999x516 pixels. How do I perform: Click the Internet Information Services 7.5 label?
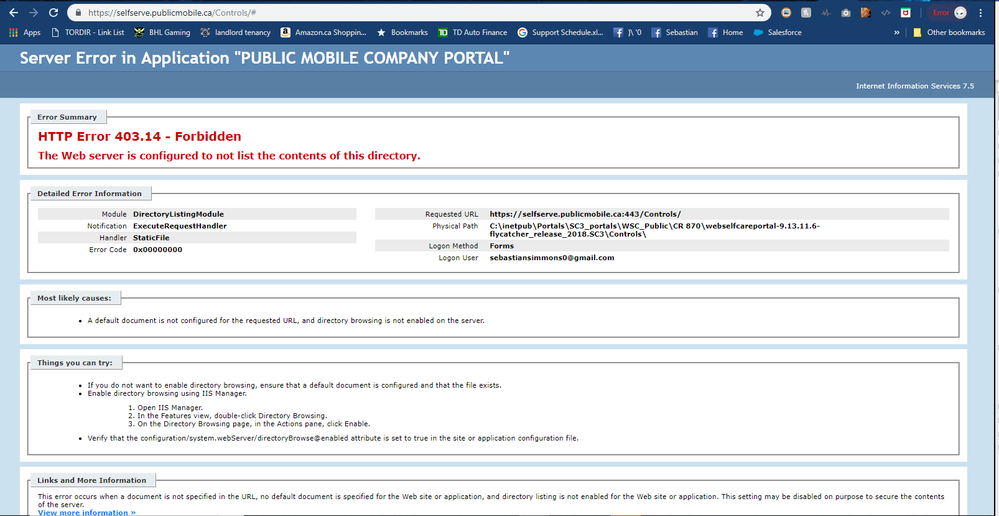[x=915, y=86]
